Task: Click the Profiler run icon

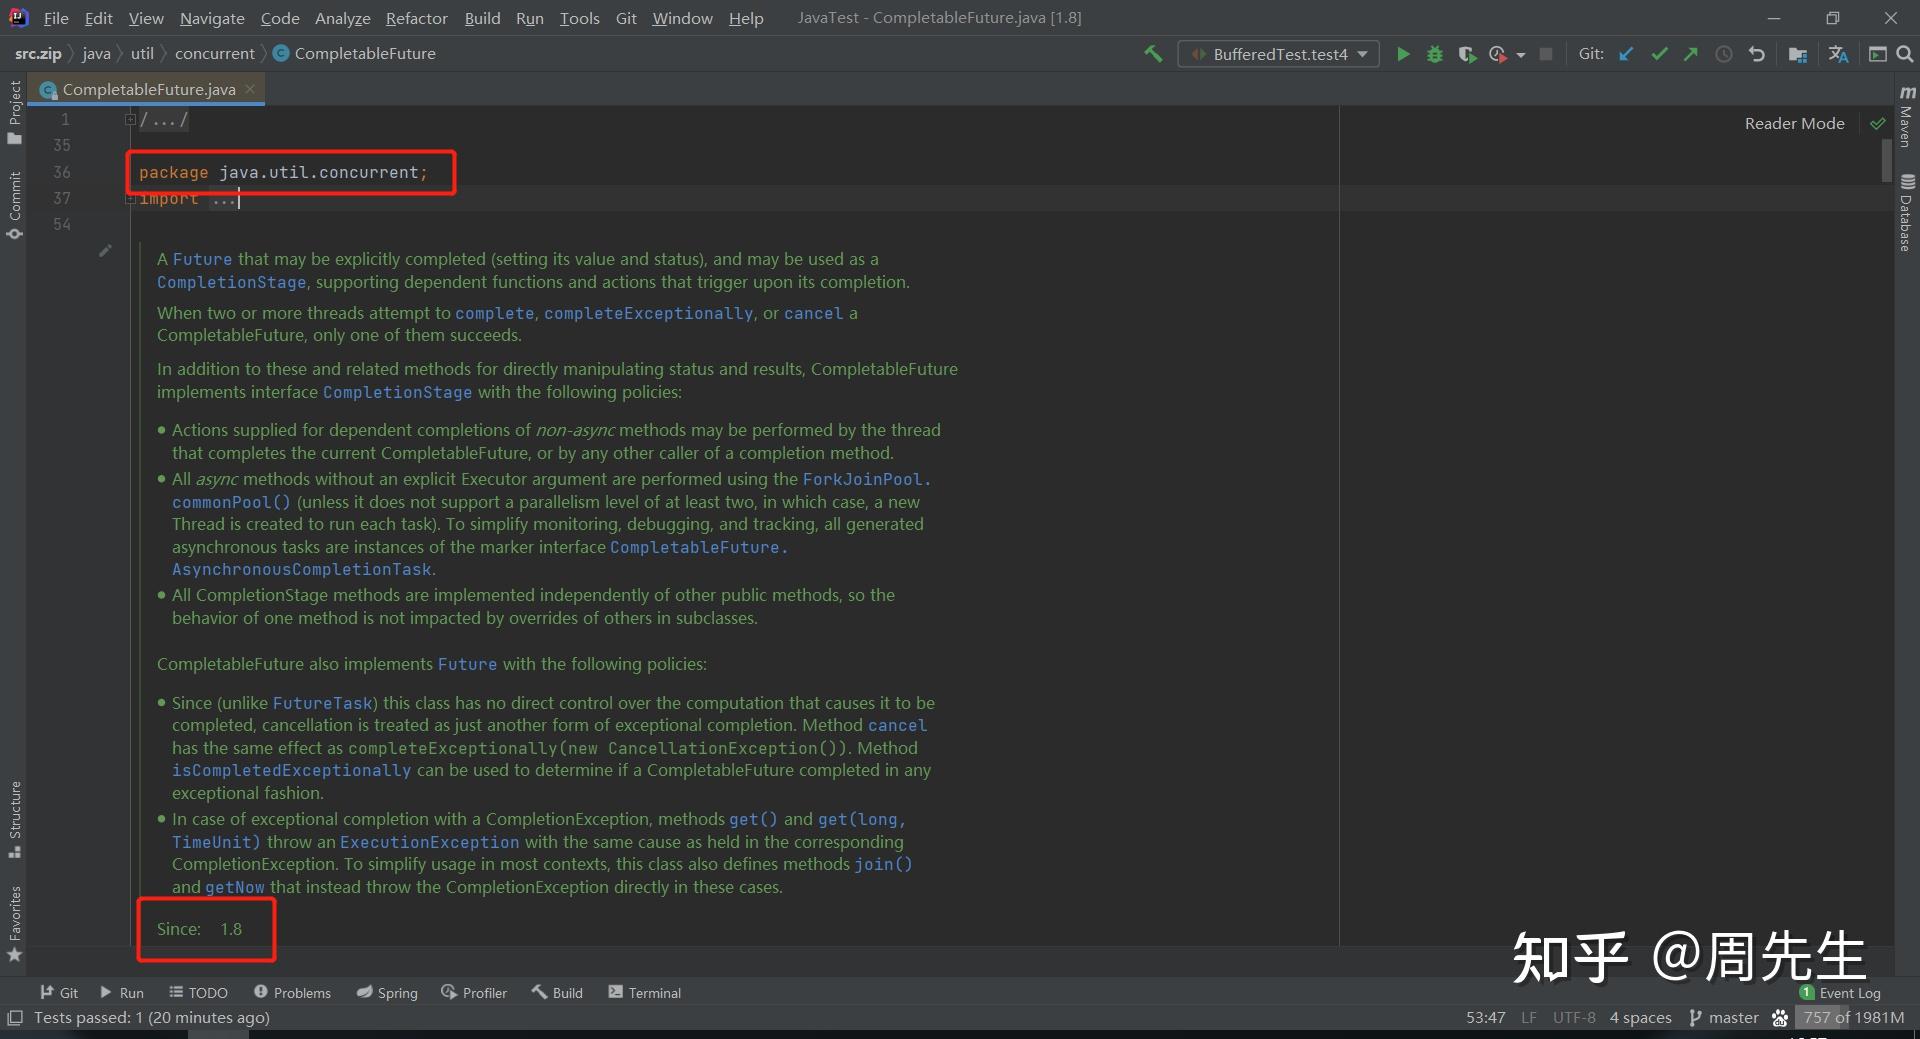Action: pyautogui.click(x=1497, y=54)
